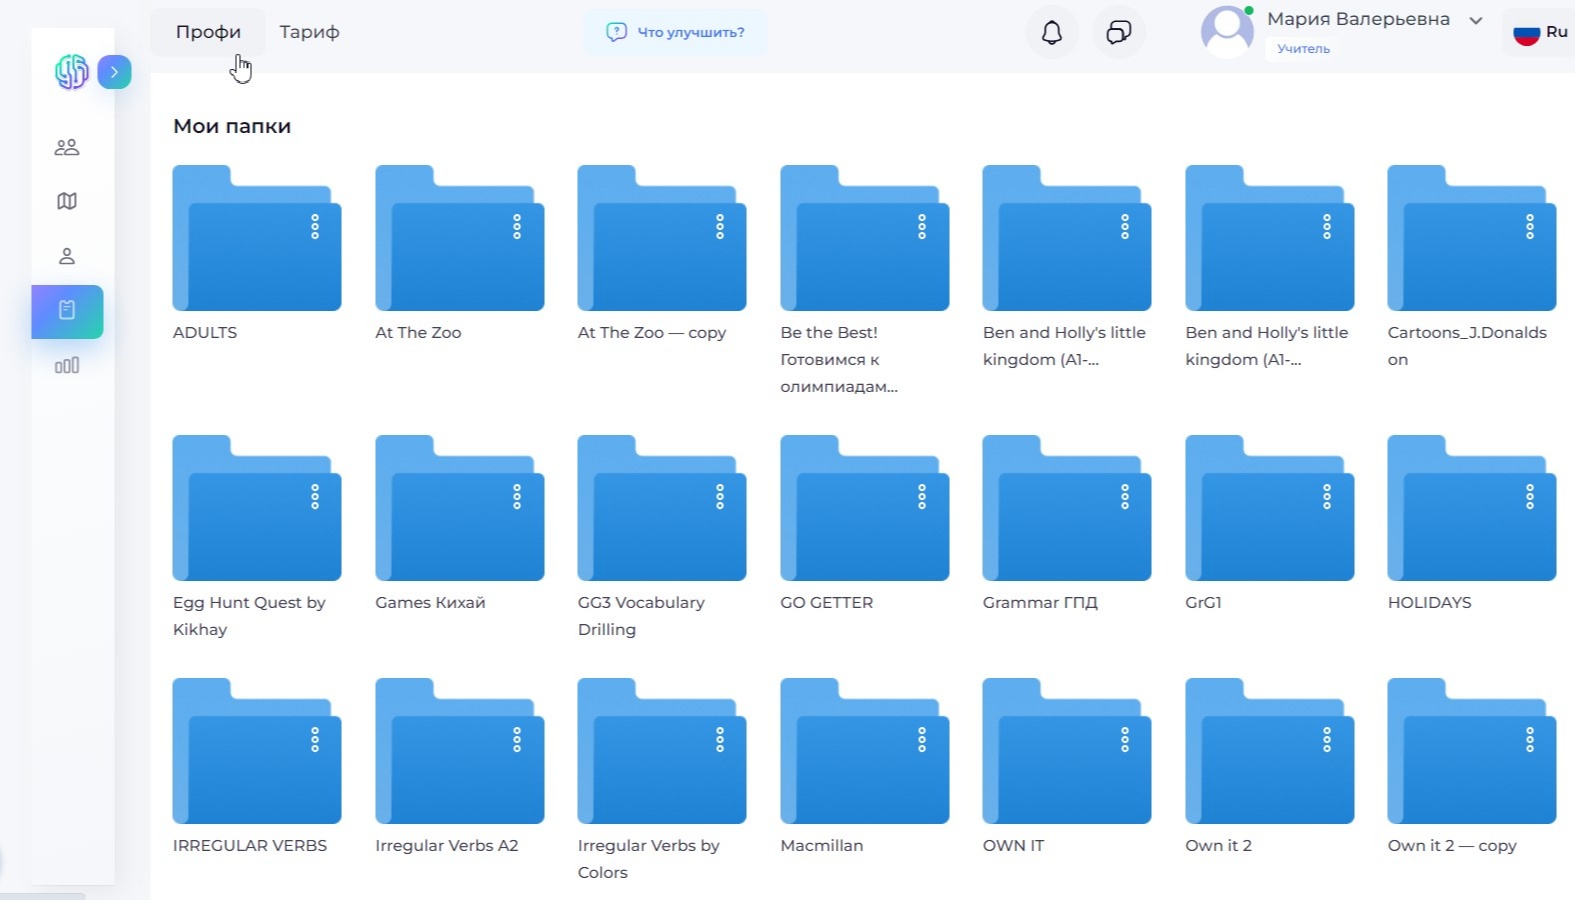Open the chat messages icon

pyautogui.click(x=1118, y=32)
